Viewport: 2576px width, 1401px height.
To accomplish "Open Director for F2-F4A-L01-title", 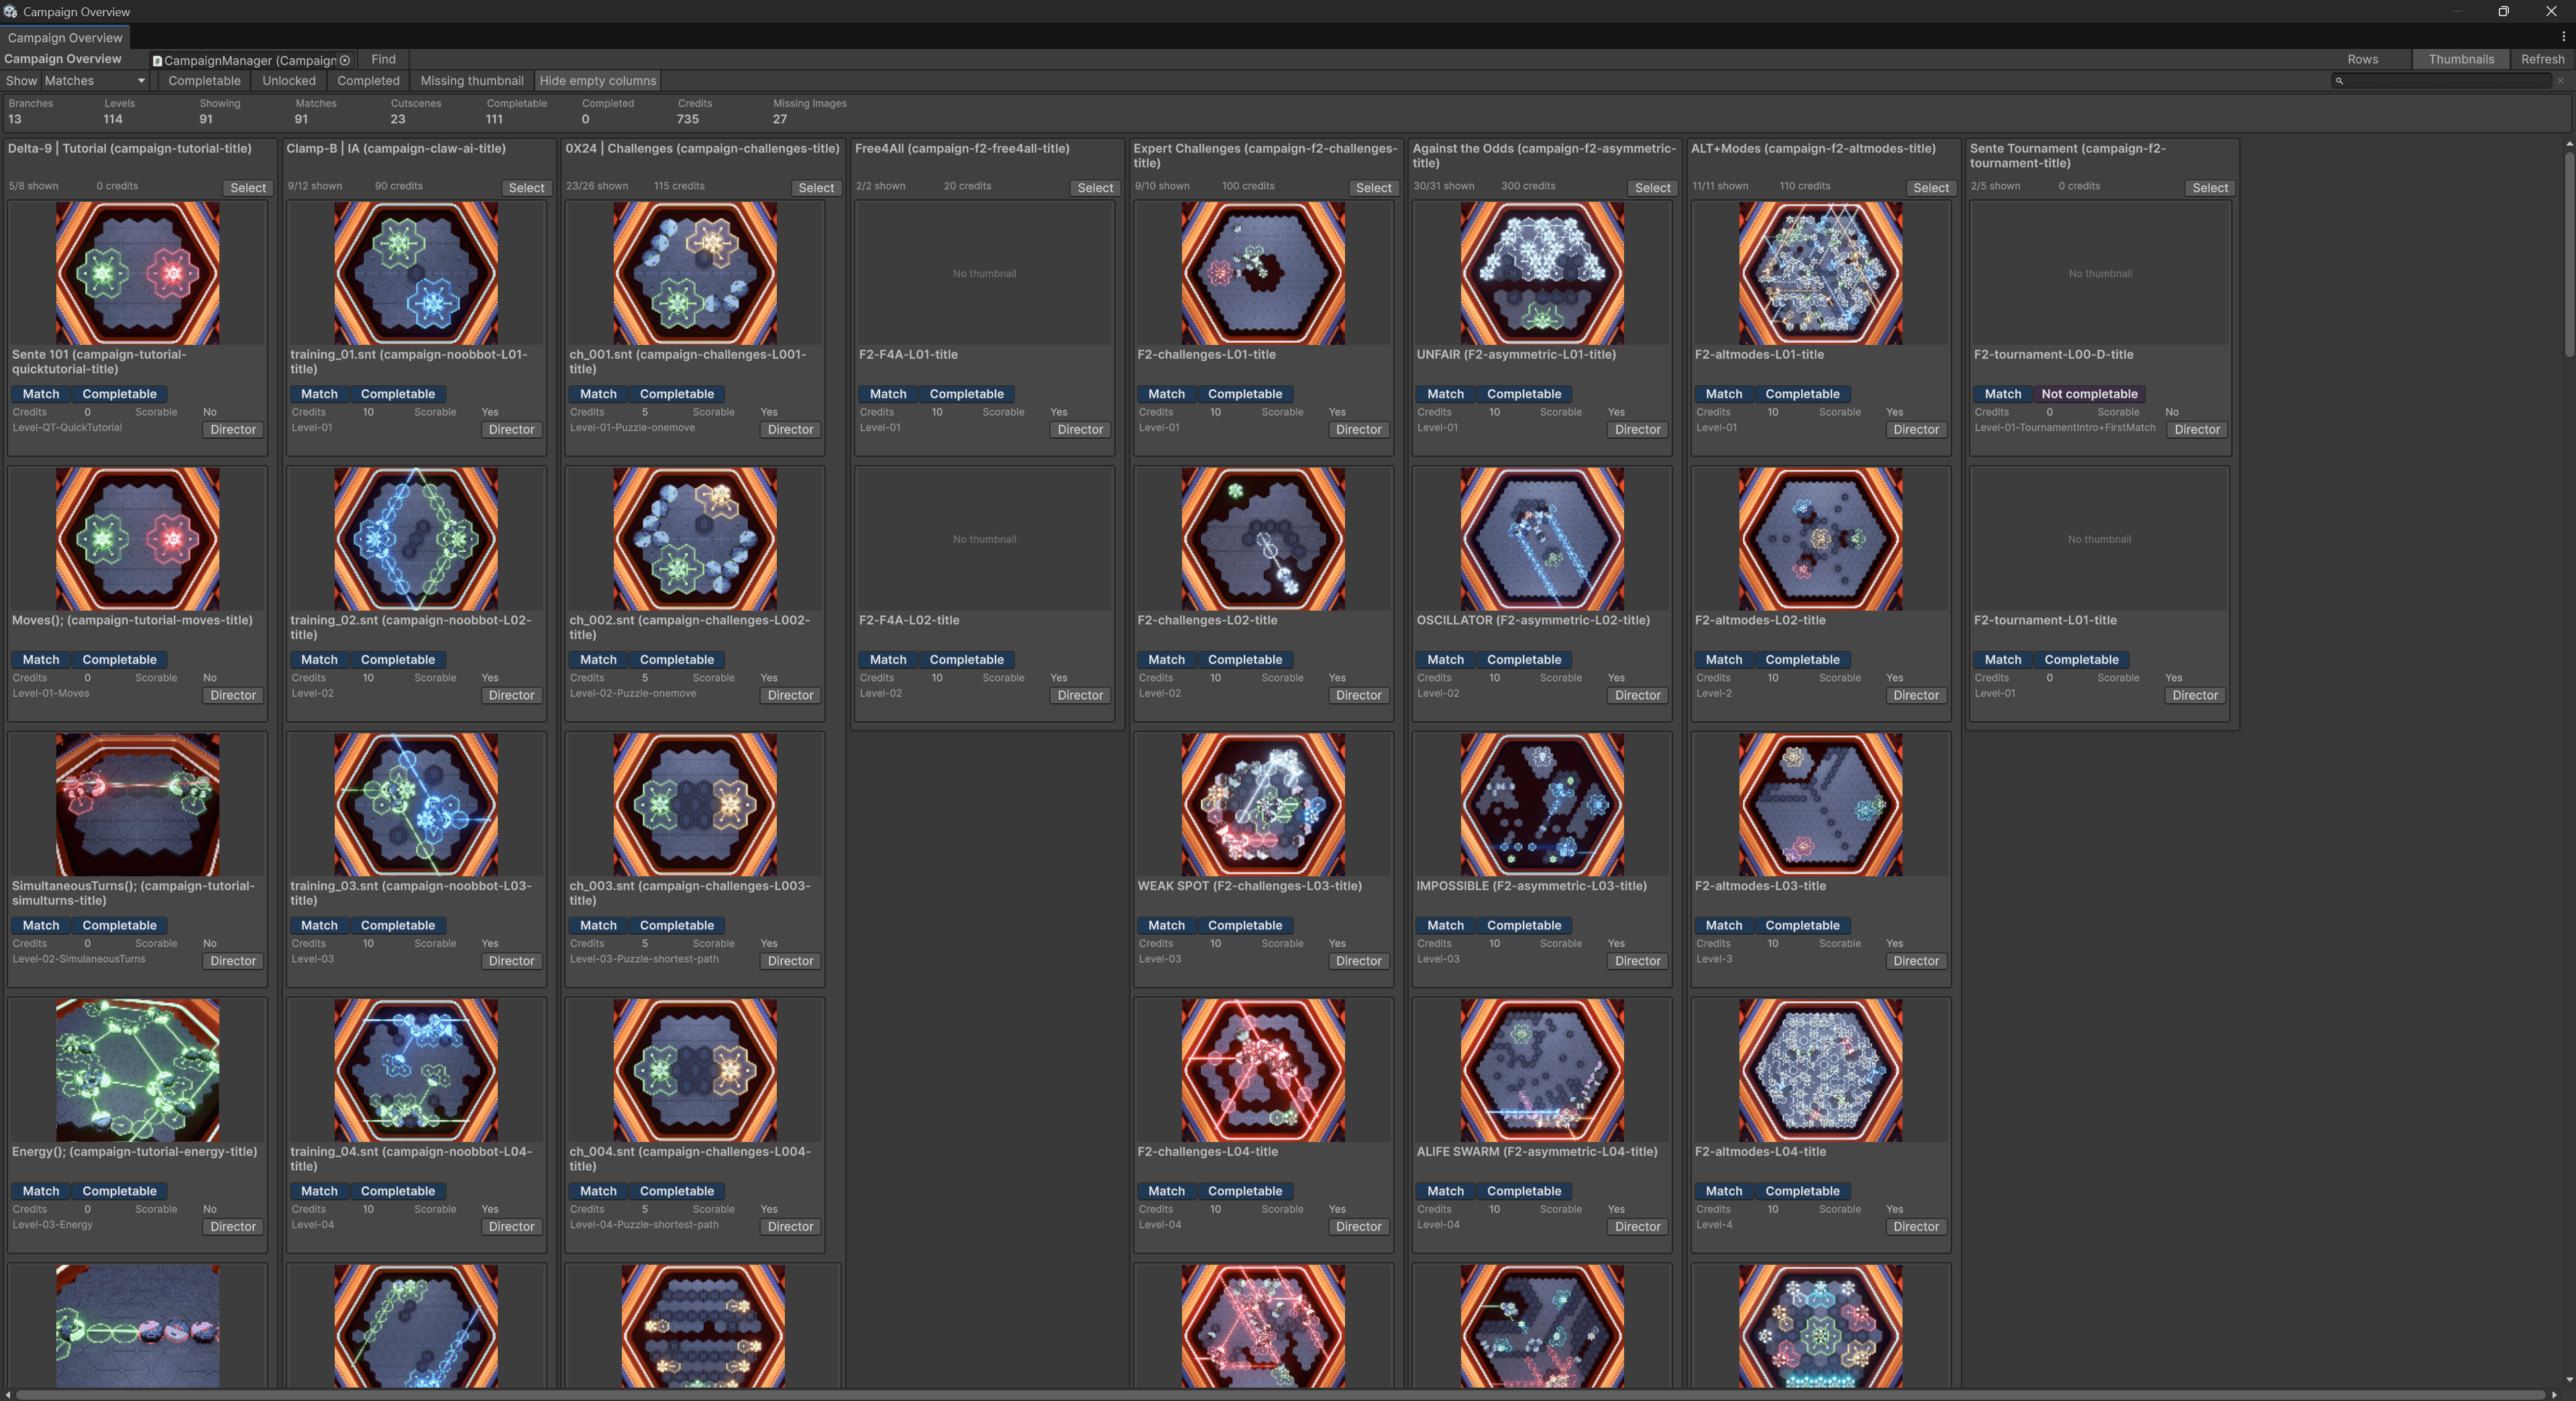I will [x=1081, y=430].
